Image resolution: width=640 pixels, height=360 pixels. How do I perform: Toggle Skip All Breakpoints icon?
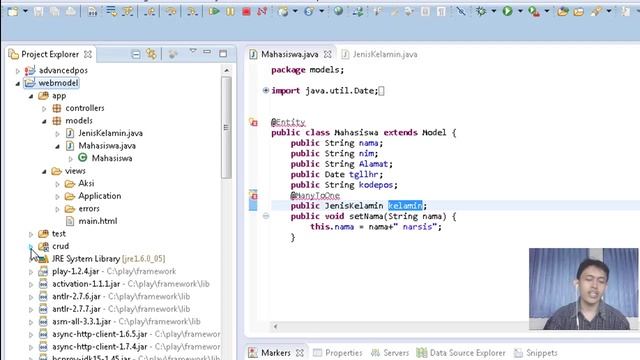tap(461, 11)
